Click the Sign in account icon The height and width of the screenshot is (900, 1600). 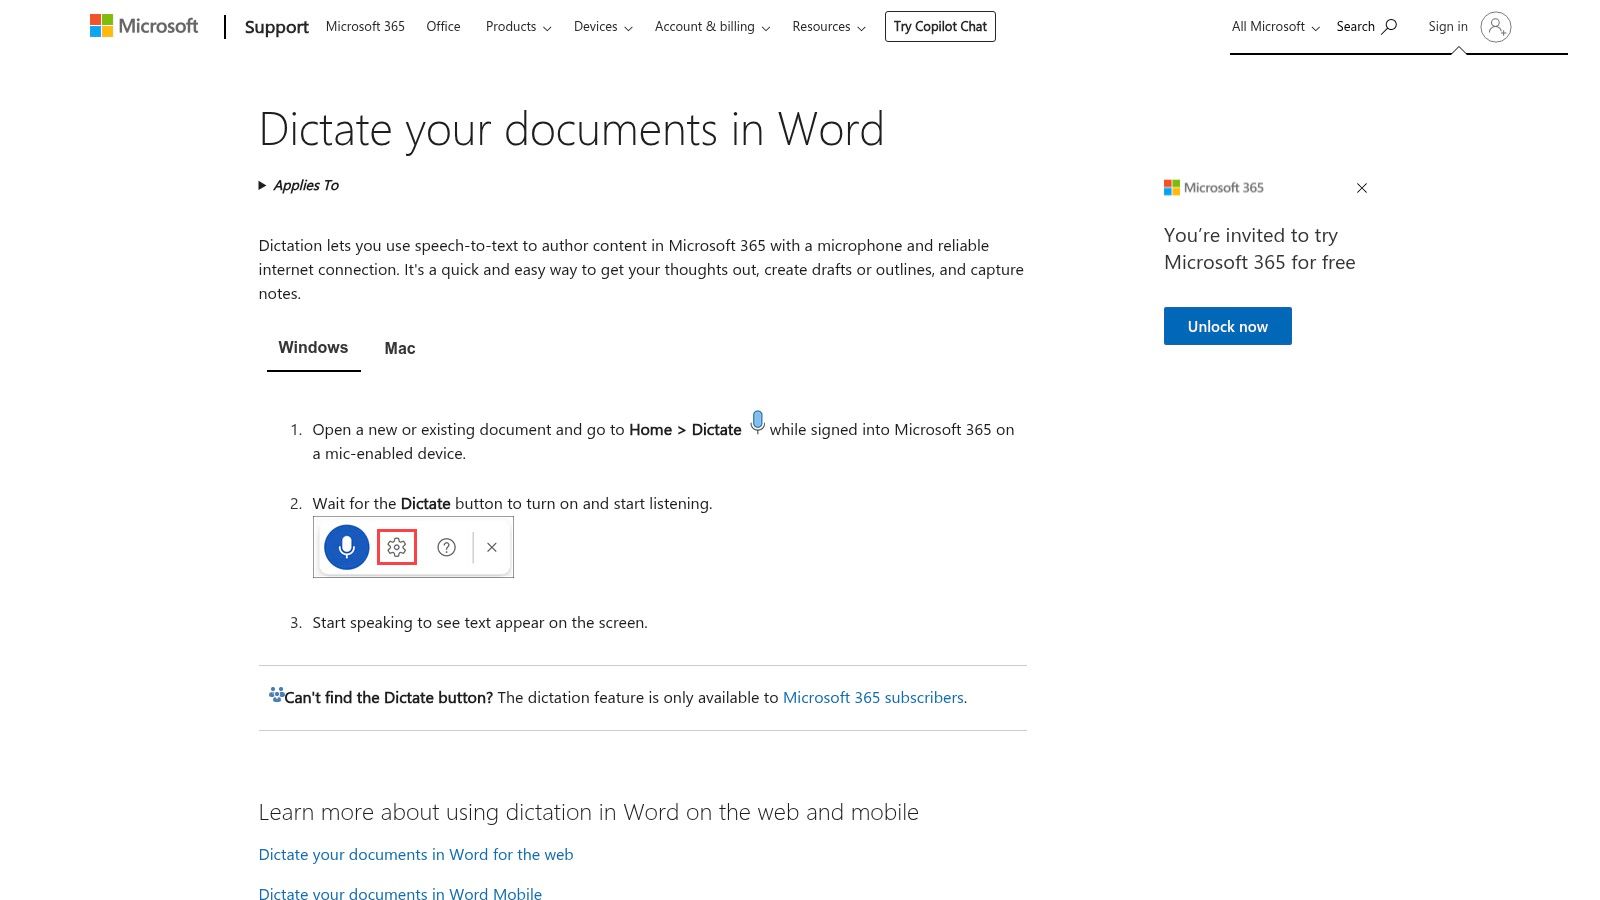(x=1493, y=27)
